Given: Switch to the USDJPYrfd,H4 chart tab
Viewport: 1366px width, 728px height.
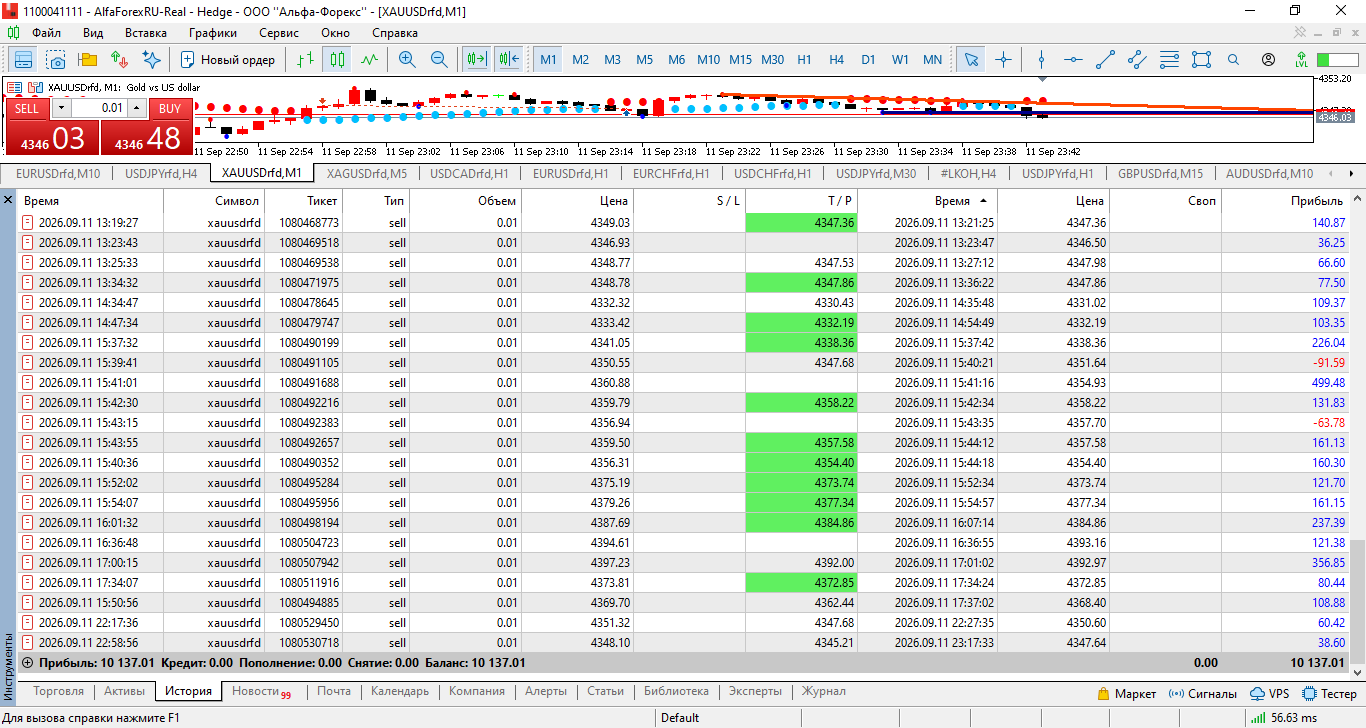Looking at the screenshot, I should click(x=161, y=173).
